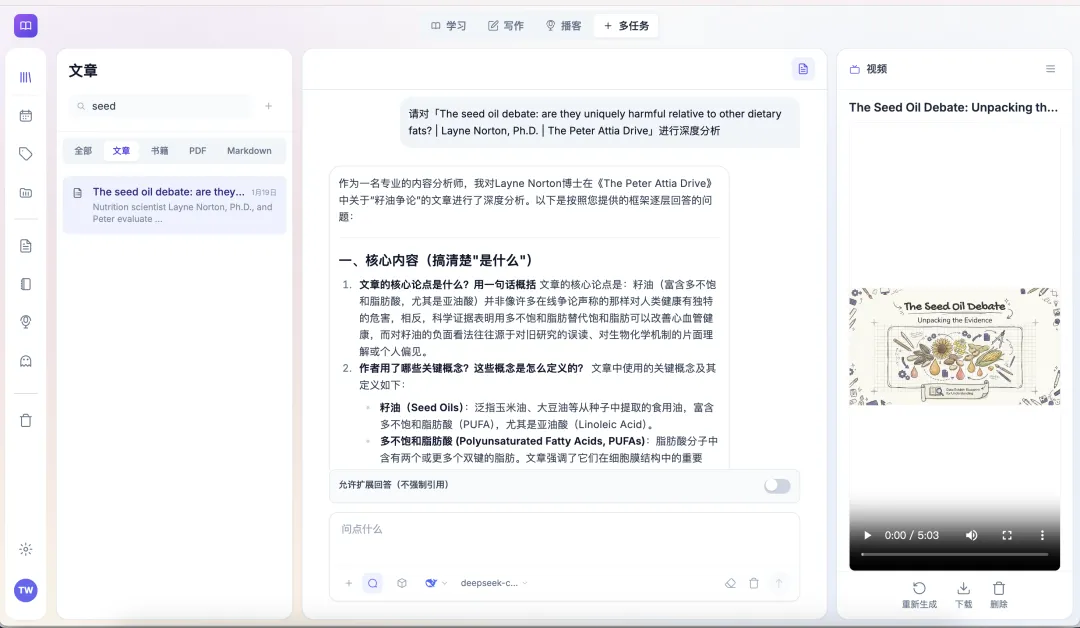Open settings via the sun gear icon
Image resolution: width=1080 pixels, height=628 pixels.
click(x=25, y=550)
